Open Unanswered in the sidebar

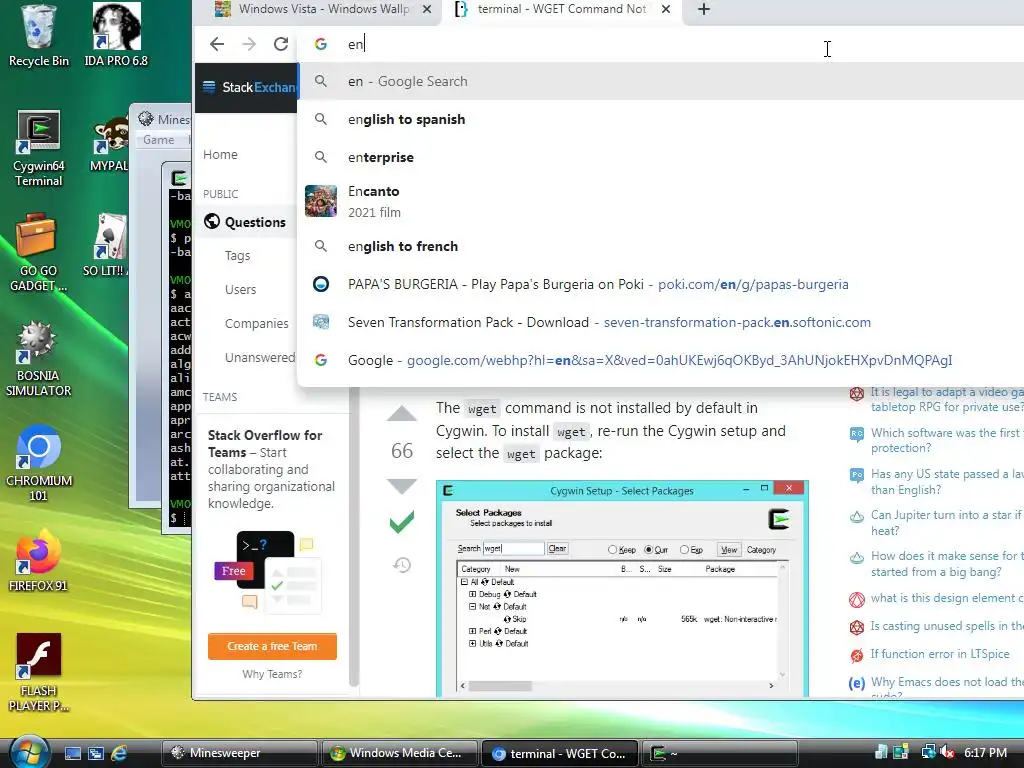[260, 357]
